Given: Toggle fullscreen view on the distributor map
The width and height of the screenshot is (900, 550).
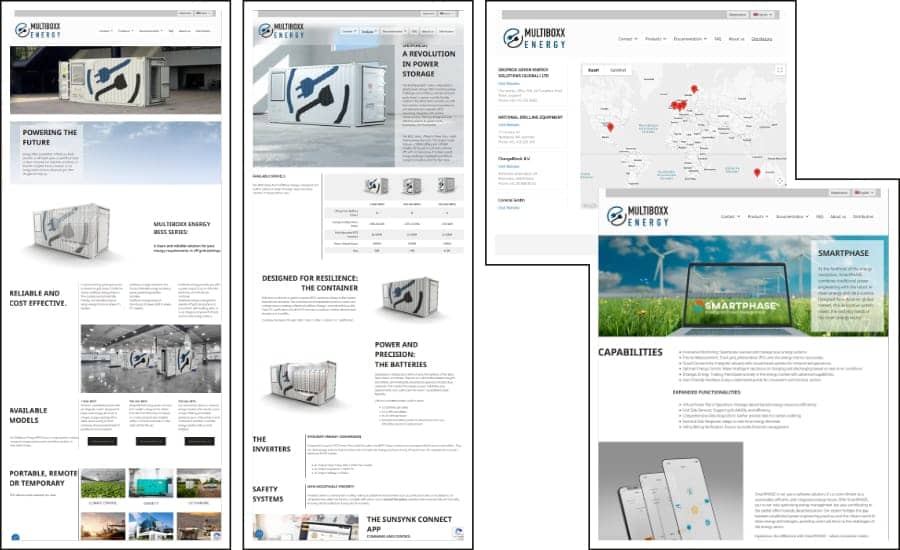Looking at the screenshot, I should point(779,69).
